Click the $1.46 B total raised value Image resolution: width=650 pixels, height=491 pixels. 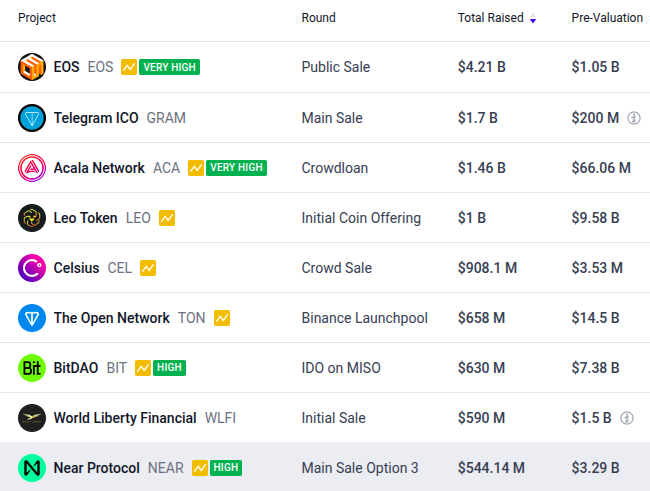(x=482, y=168)
